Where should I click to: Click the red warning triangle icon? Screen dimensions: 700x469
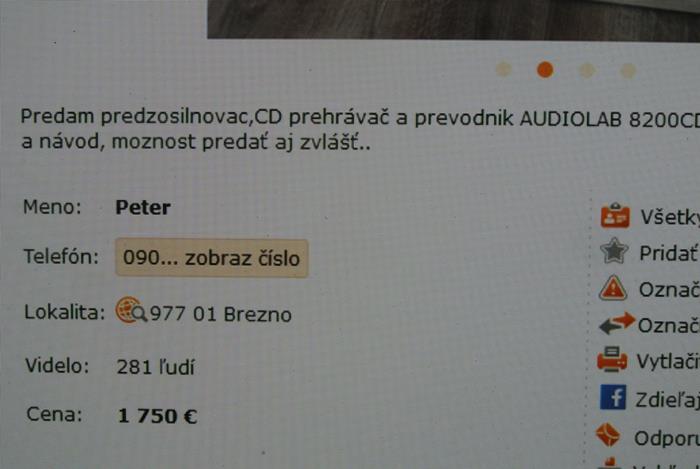613,287
